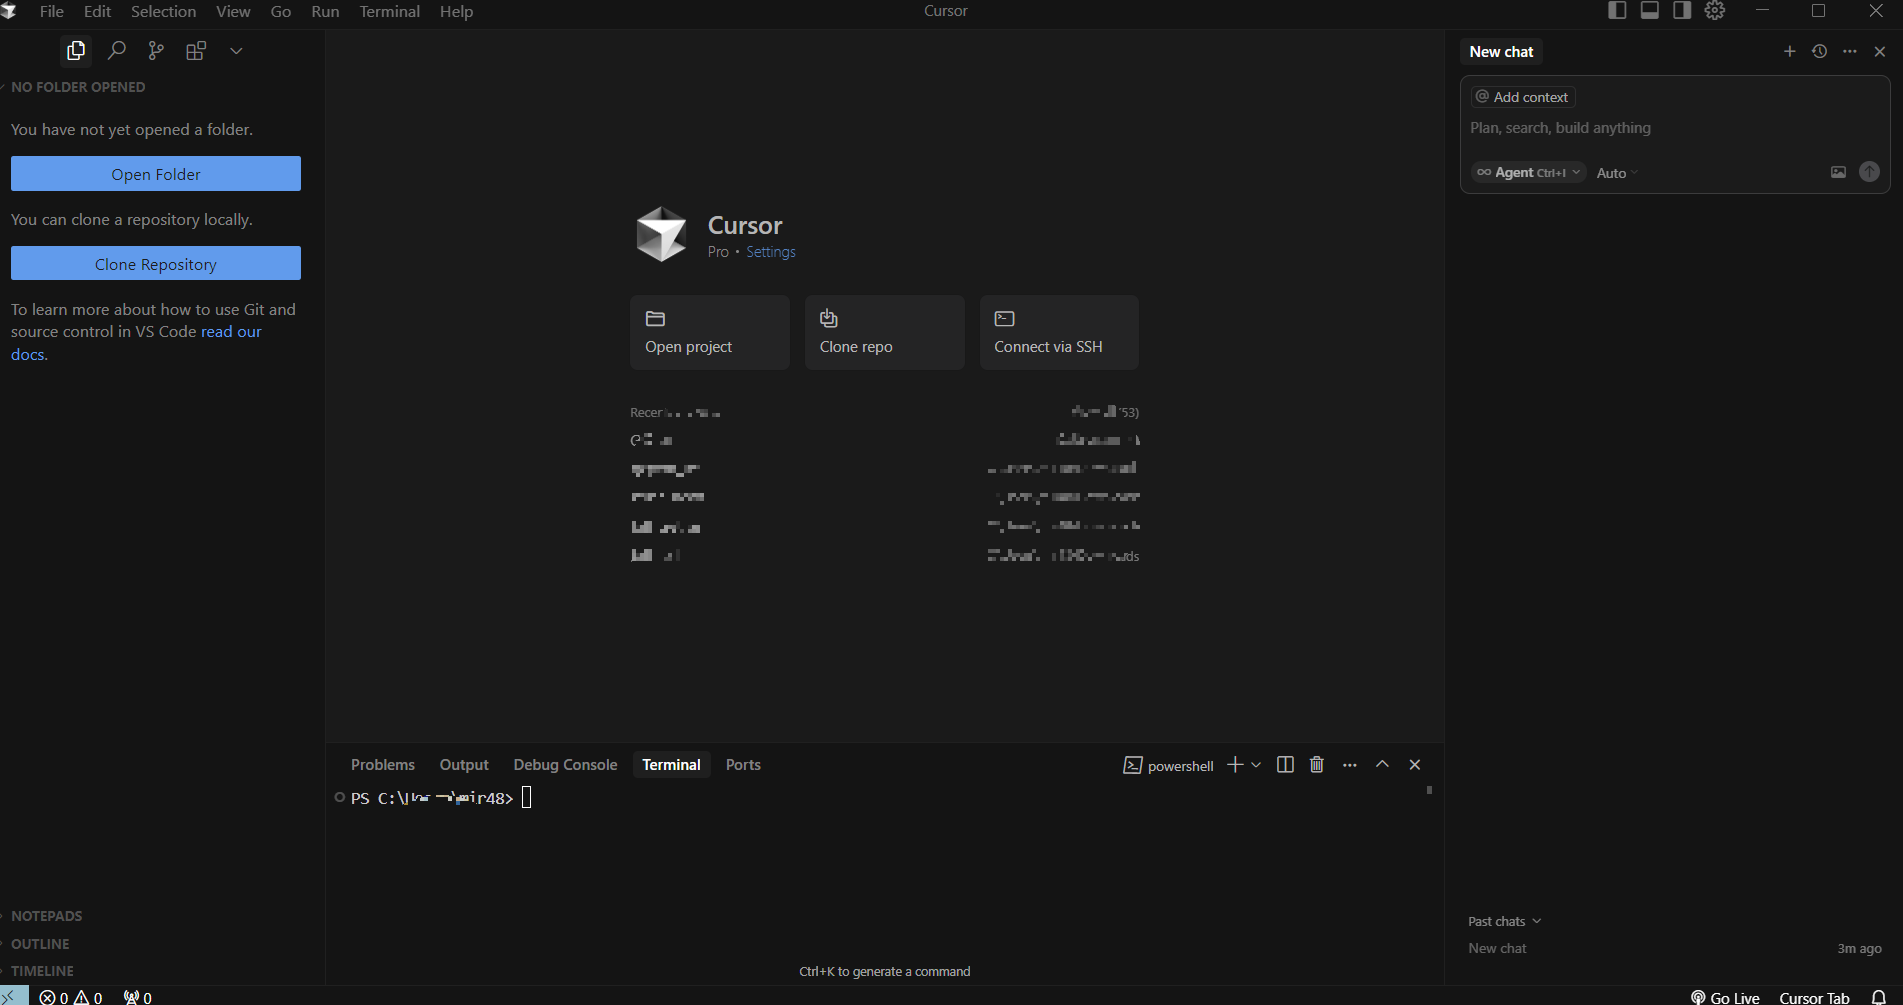Close the chat pane

coord(1880,51)
